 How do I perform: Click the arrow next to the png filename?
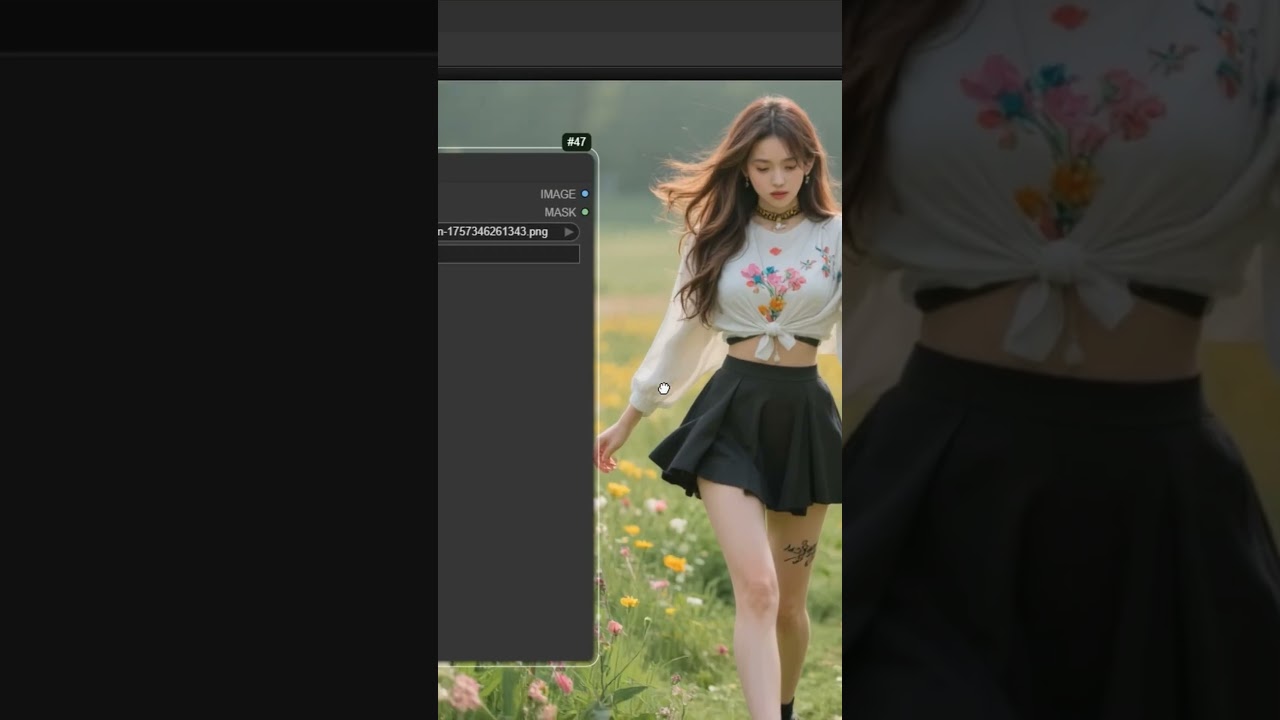pos(569,232)
